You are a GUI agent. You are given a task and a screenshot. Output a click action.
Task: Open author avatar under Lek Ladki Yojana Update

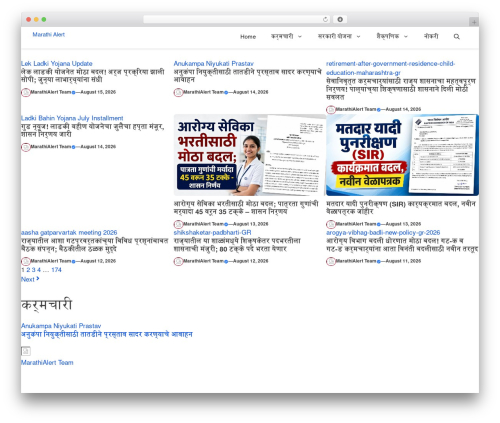[x=26, y=92]
